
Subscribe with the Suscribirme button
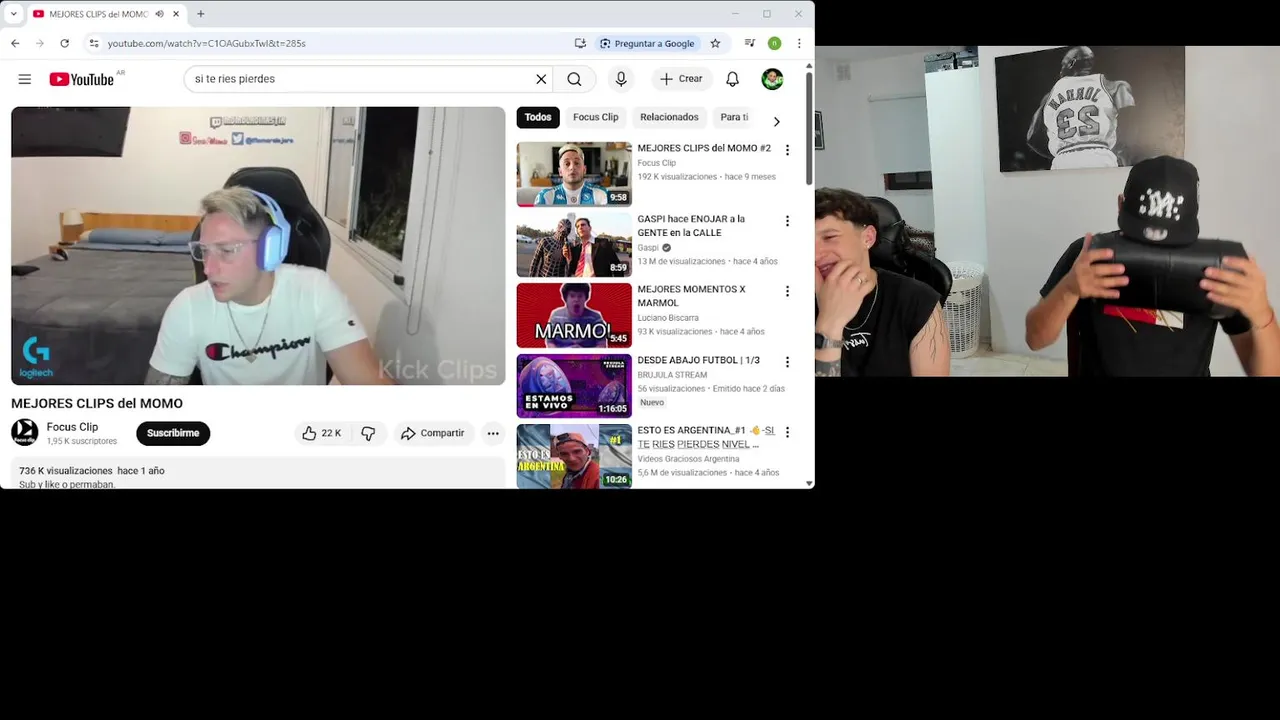173,433
